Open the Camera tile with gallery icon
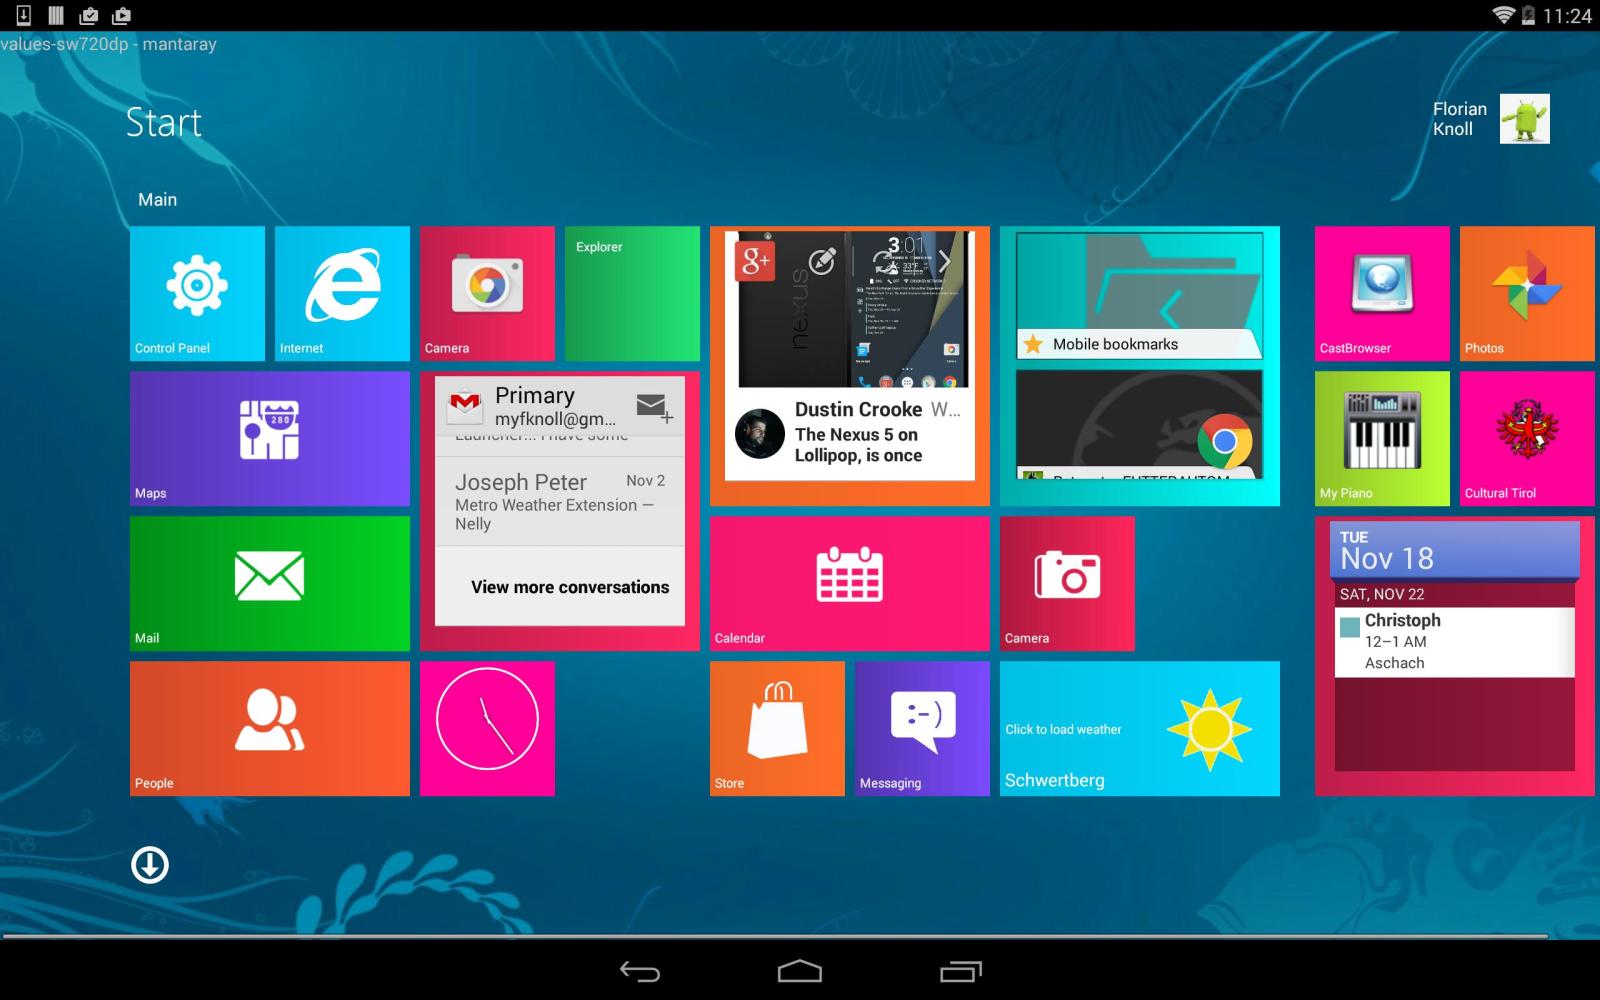 click(x=487, y=292)
